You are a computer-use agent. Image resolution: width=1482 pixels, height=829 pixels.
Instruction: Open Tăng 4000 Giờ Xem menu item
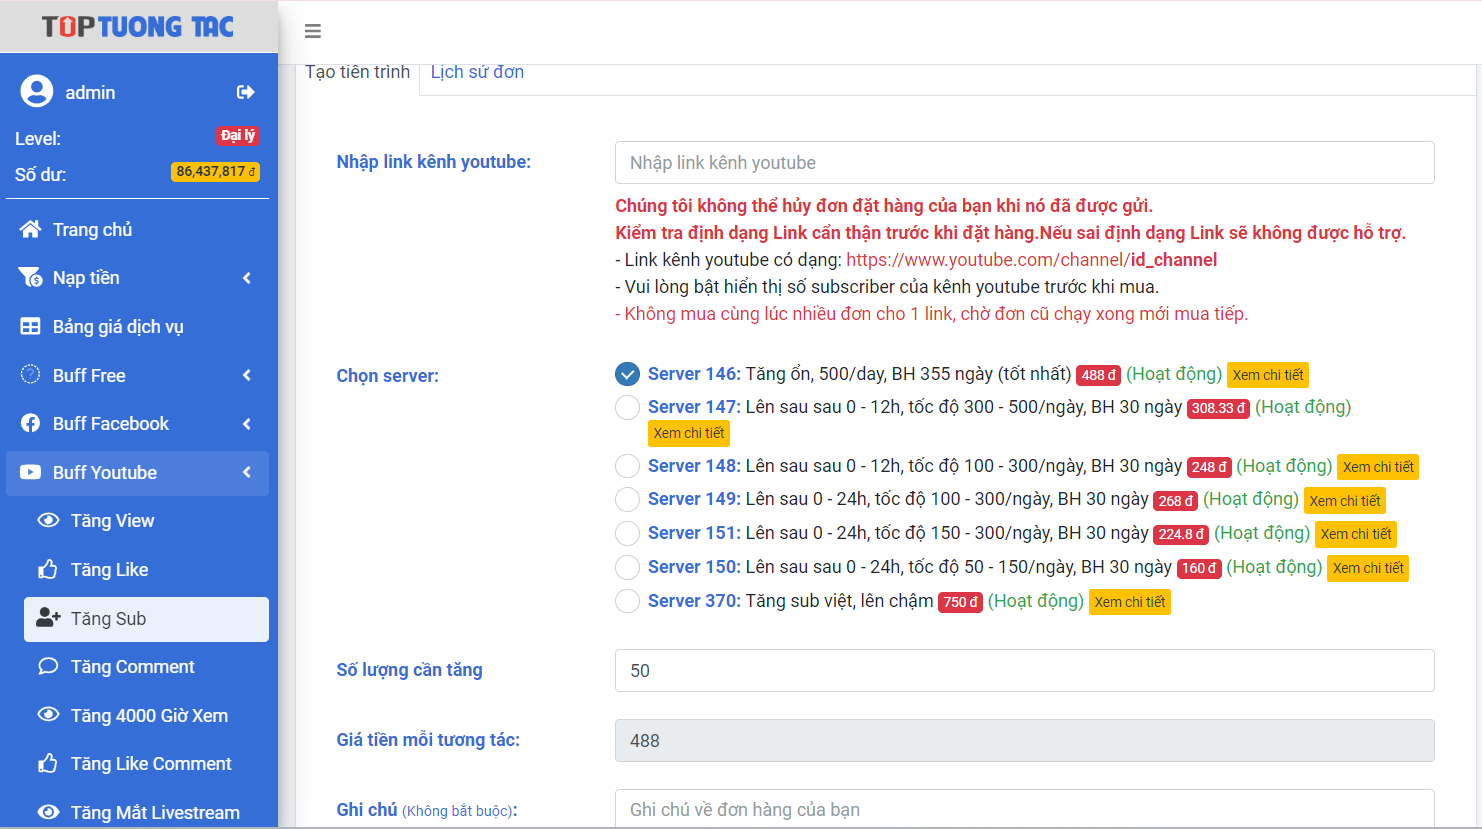(x=146, y=715)
